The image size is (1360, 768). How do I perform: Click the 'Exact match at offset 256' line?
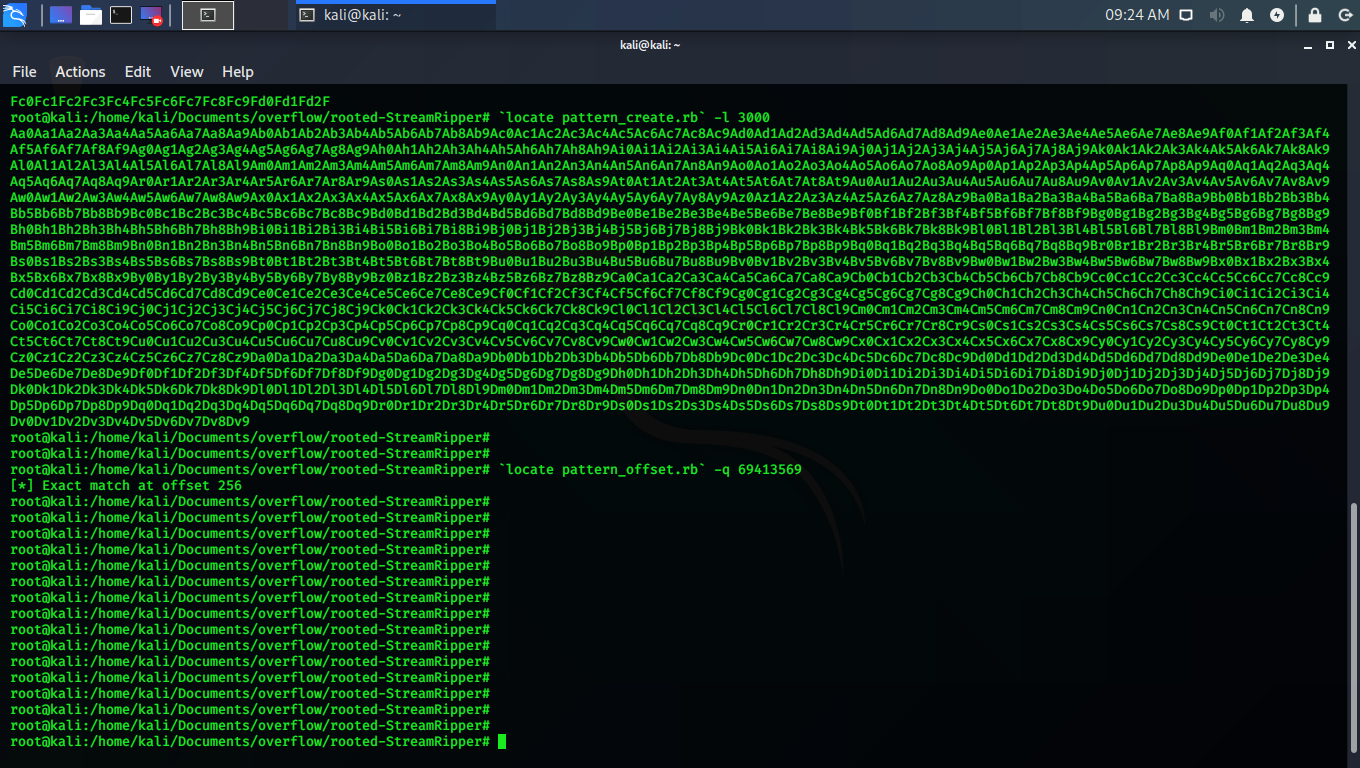(126, 485)
